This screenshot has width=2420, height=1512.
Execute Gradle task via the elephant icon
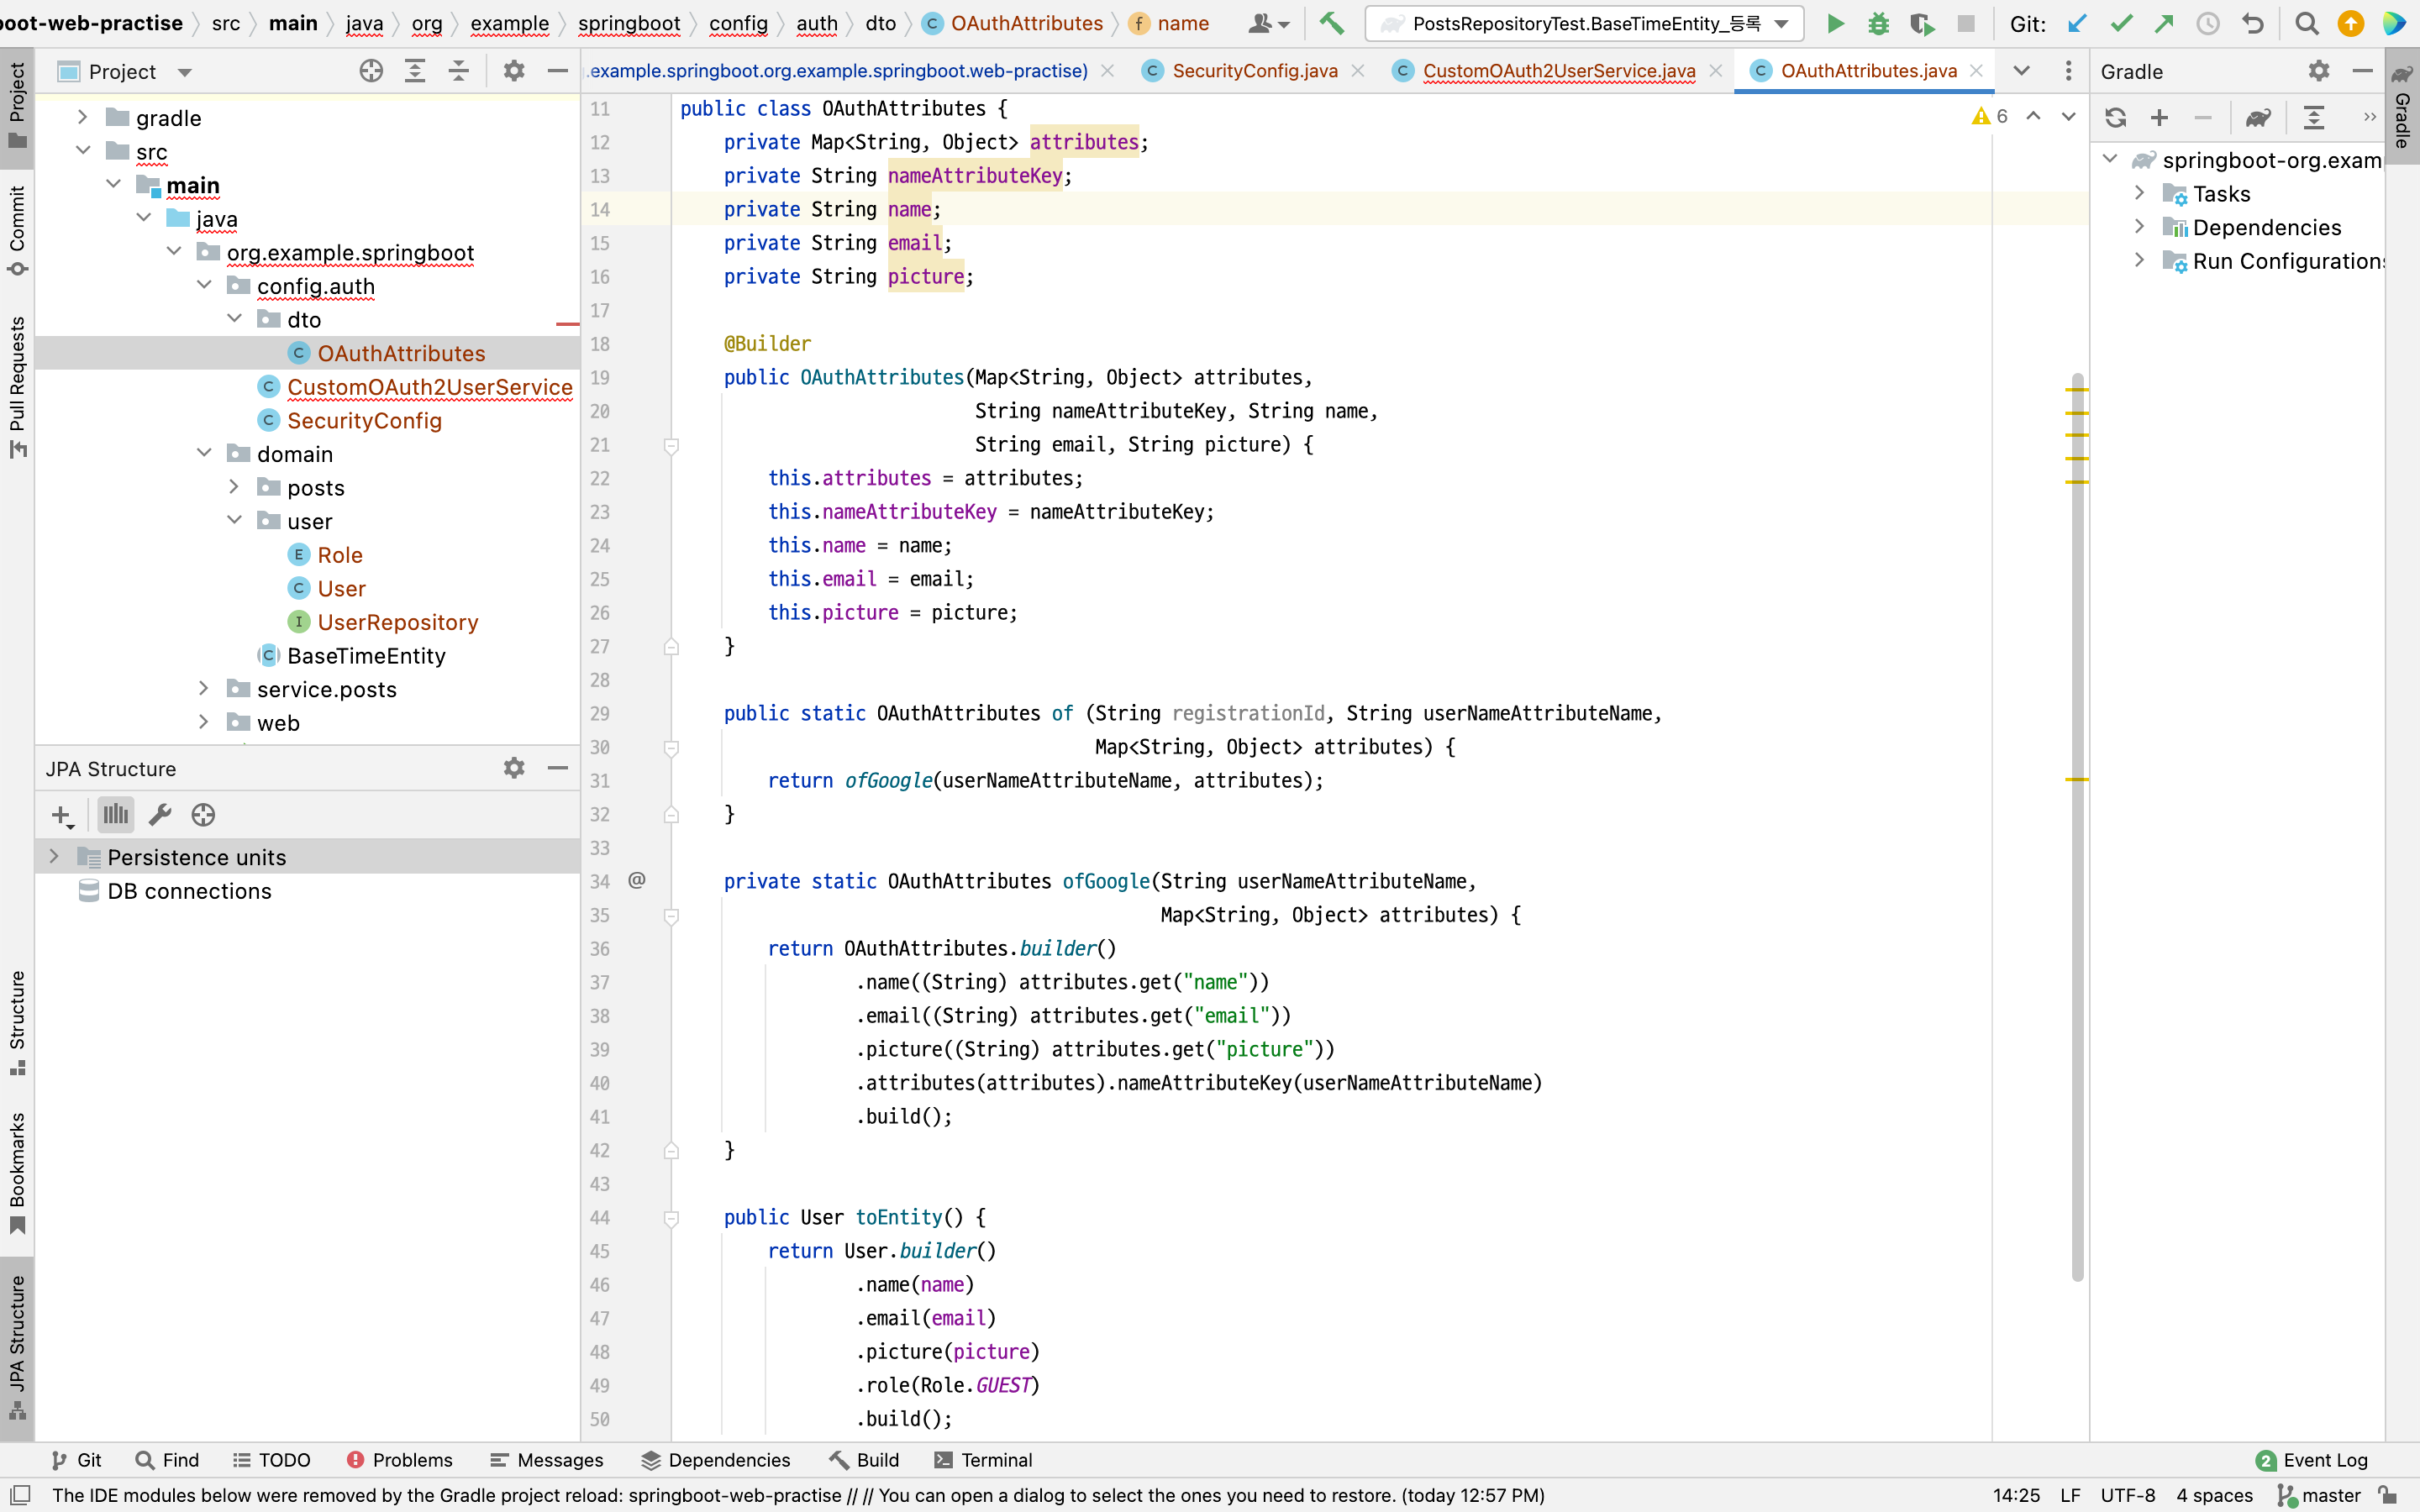click(x=2258, y=118)
